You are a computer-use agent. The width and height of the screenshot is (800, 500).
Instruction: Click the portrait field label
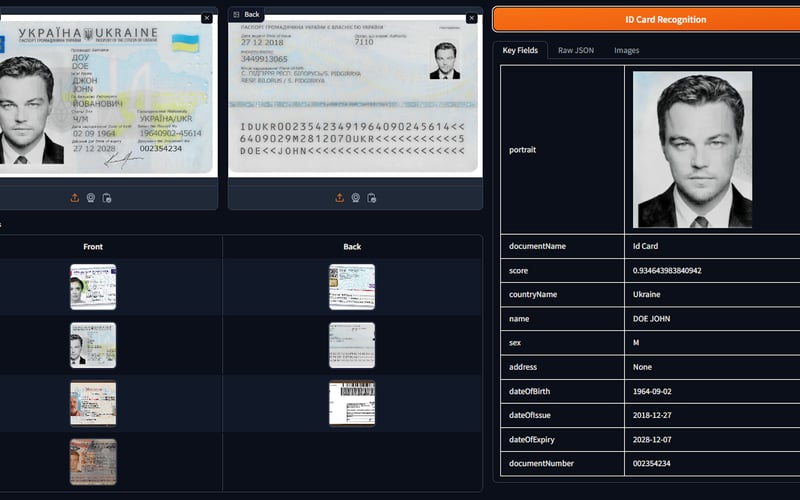coord(522,149)
